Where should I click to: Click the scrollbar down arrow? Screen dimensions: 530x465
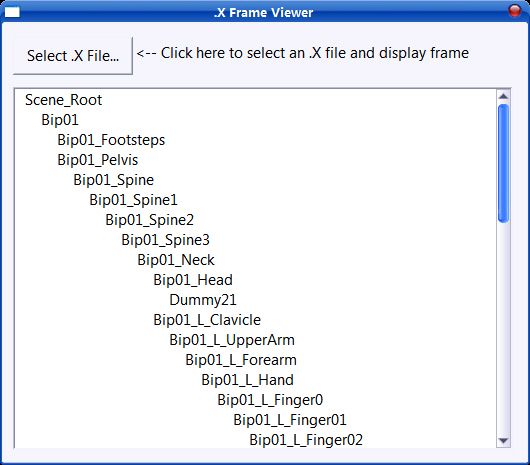coord(503,441)
